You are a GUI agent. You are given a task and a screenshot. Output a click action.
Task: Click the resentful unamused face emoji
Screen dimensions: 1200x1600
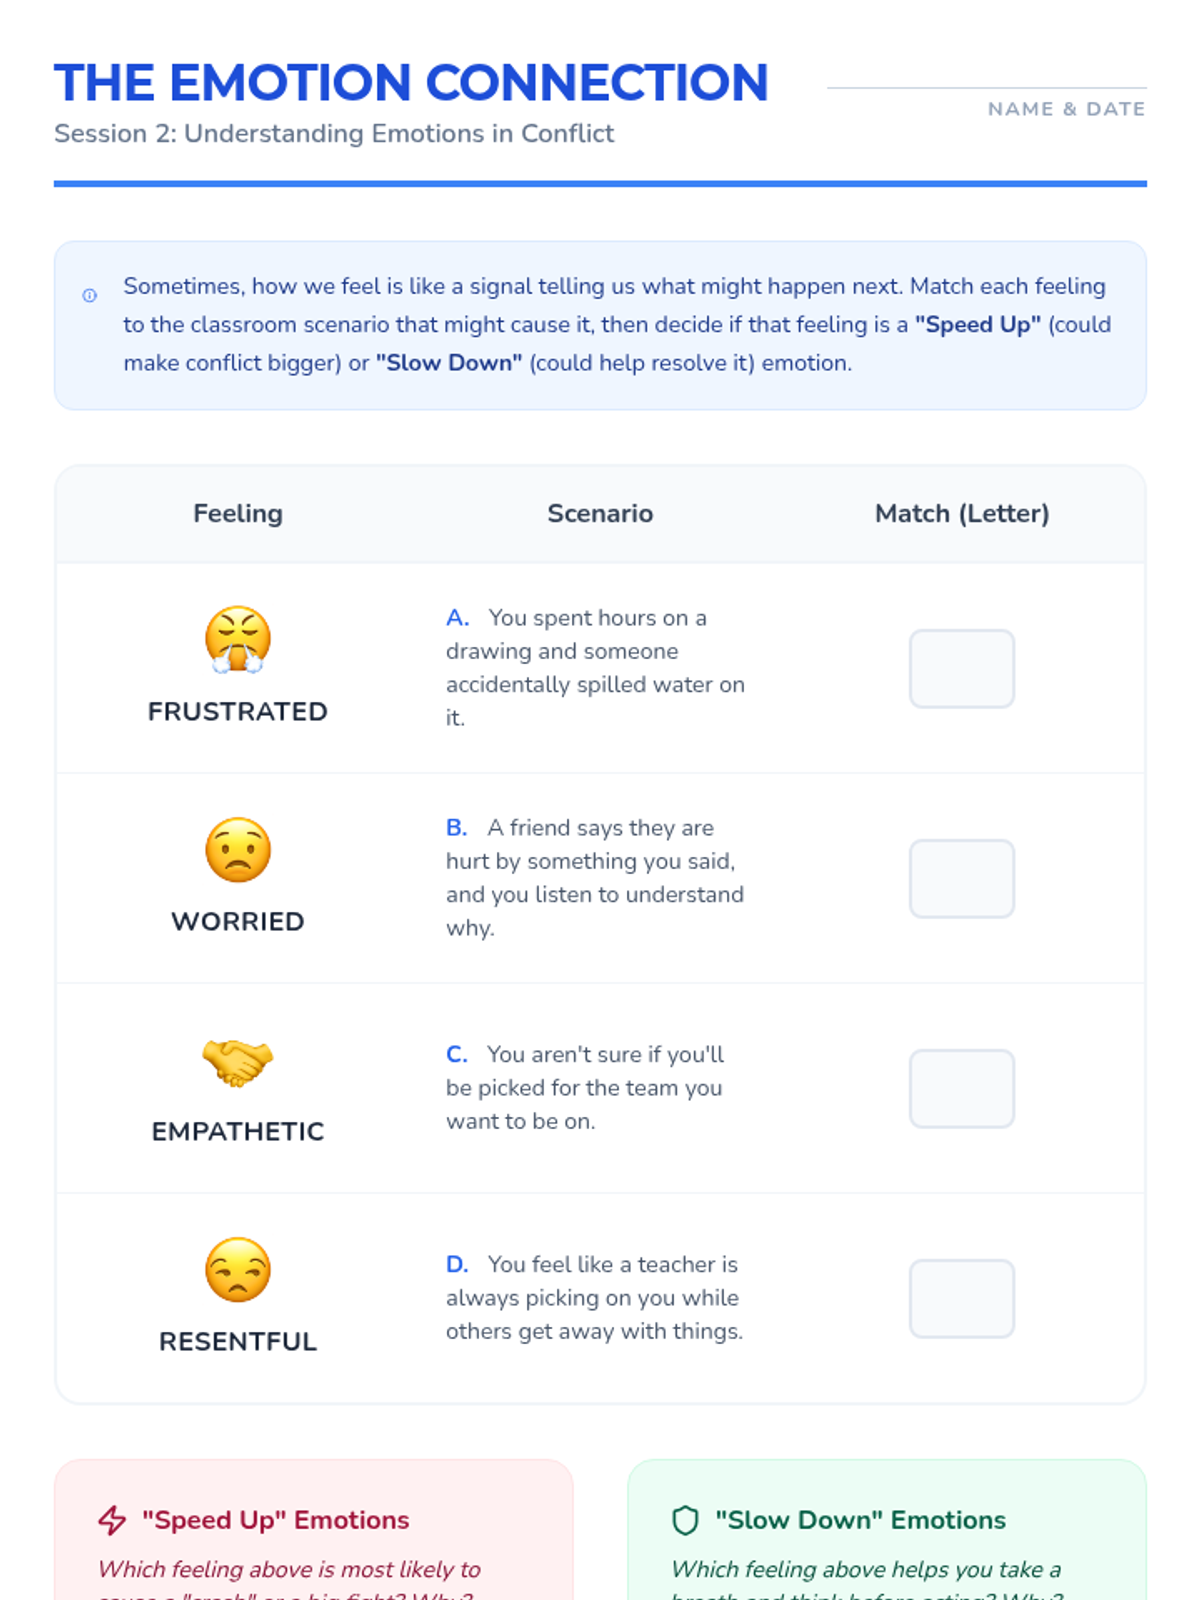[x=238, y=1270]
